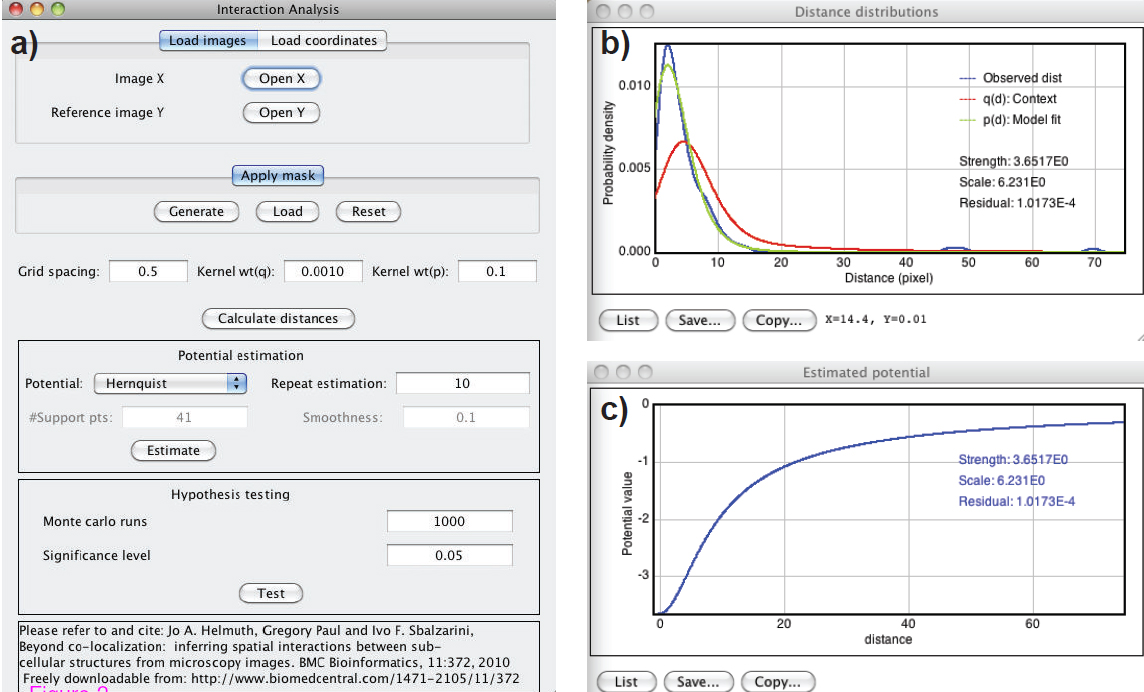Image resolution: width=1144 pixels, height=692 pixels.
Task: Select the Load images tab
Action: tap(207, 41)
